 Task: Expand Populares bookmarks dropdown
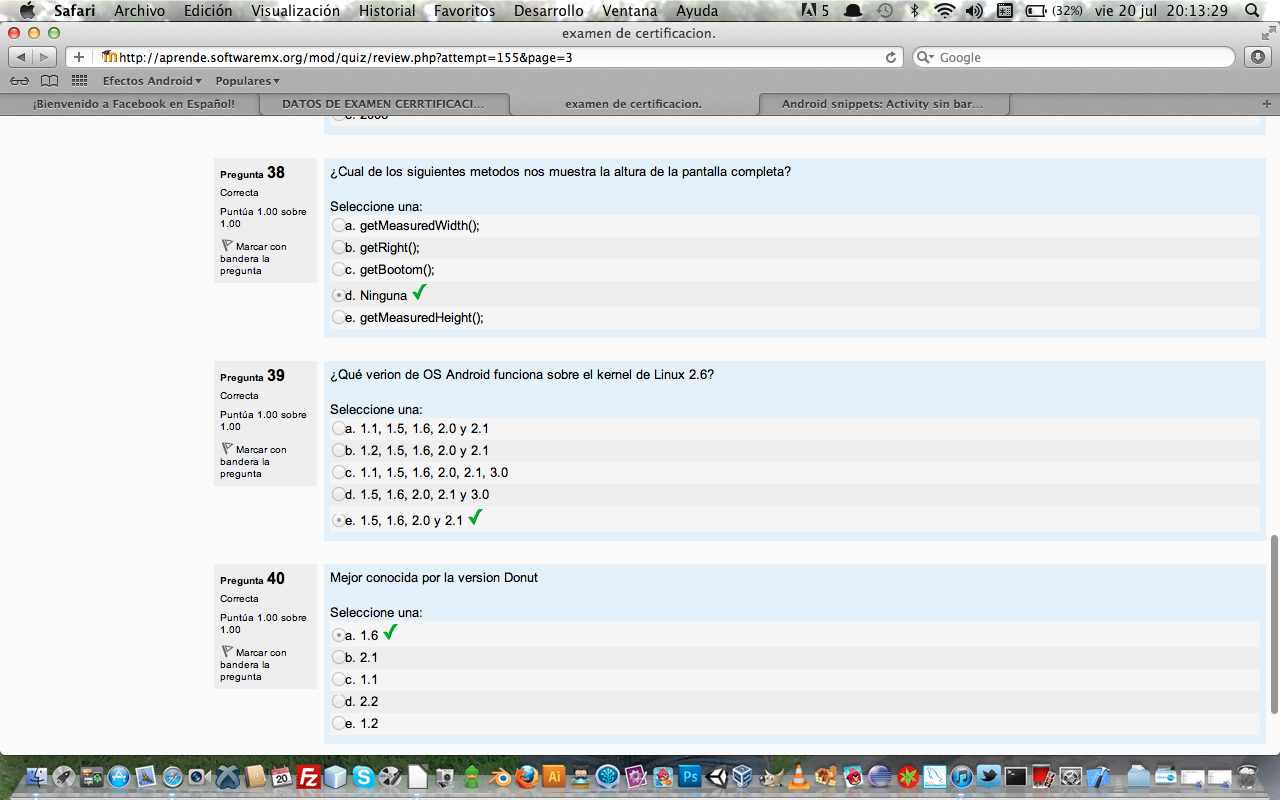pos(247,81)
